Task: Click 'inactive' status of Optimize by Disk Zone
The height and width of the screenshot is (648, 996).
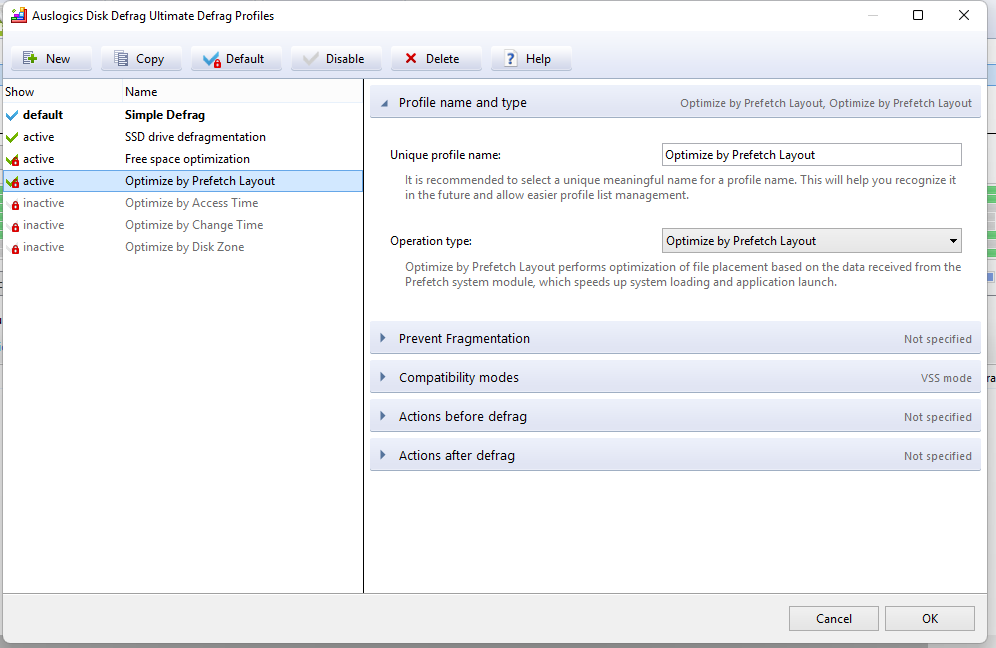Action: 43,247
